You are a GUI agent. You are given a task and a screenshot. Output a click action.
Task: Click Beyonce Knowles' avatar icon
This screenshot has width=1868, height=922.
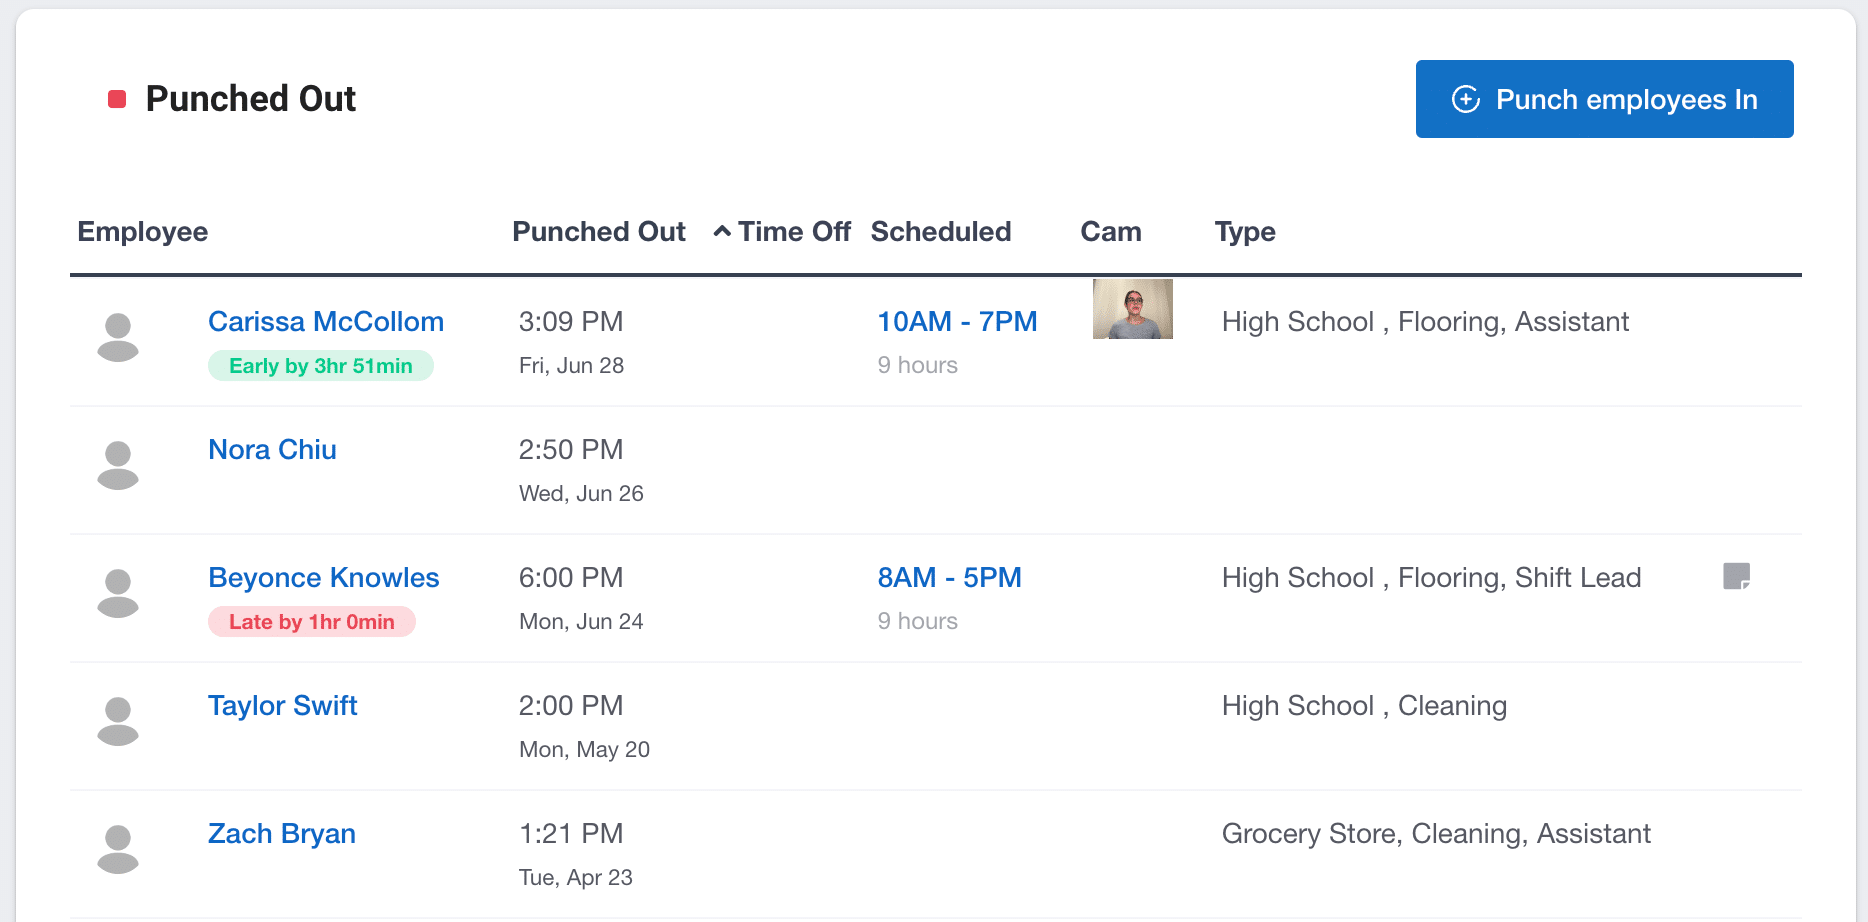pos(118,593)
